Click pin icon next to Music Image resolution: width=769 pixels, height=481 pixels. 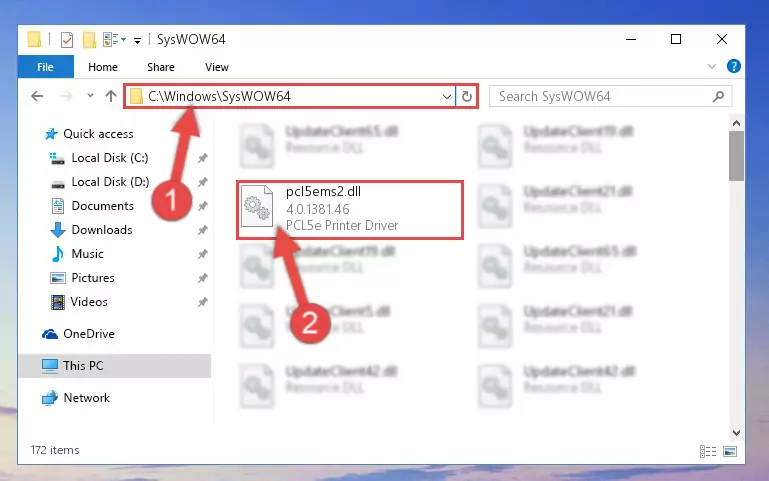[203, 254]
